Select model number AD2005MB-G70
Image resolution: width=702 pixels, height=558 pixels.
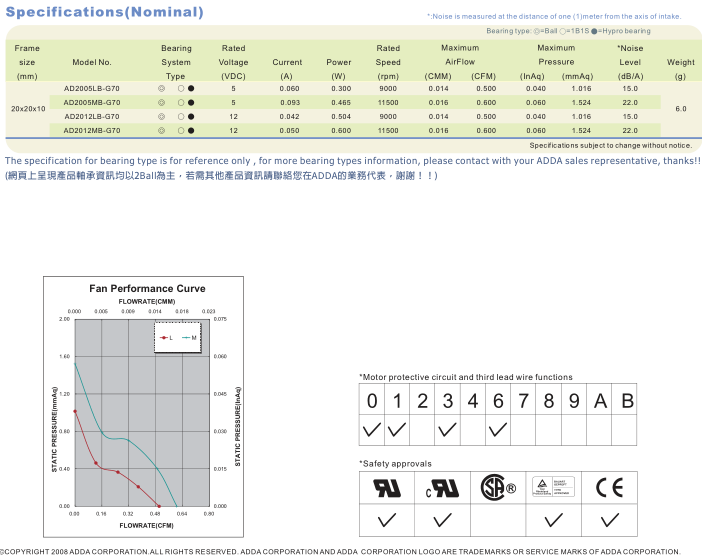click(x=92, y=103)
